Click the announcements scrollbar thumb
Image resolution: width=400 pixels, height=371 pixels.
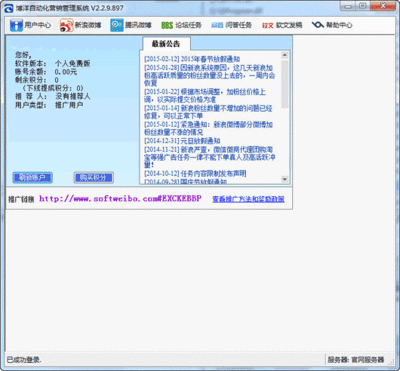(x=284, y=84)
